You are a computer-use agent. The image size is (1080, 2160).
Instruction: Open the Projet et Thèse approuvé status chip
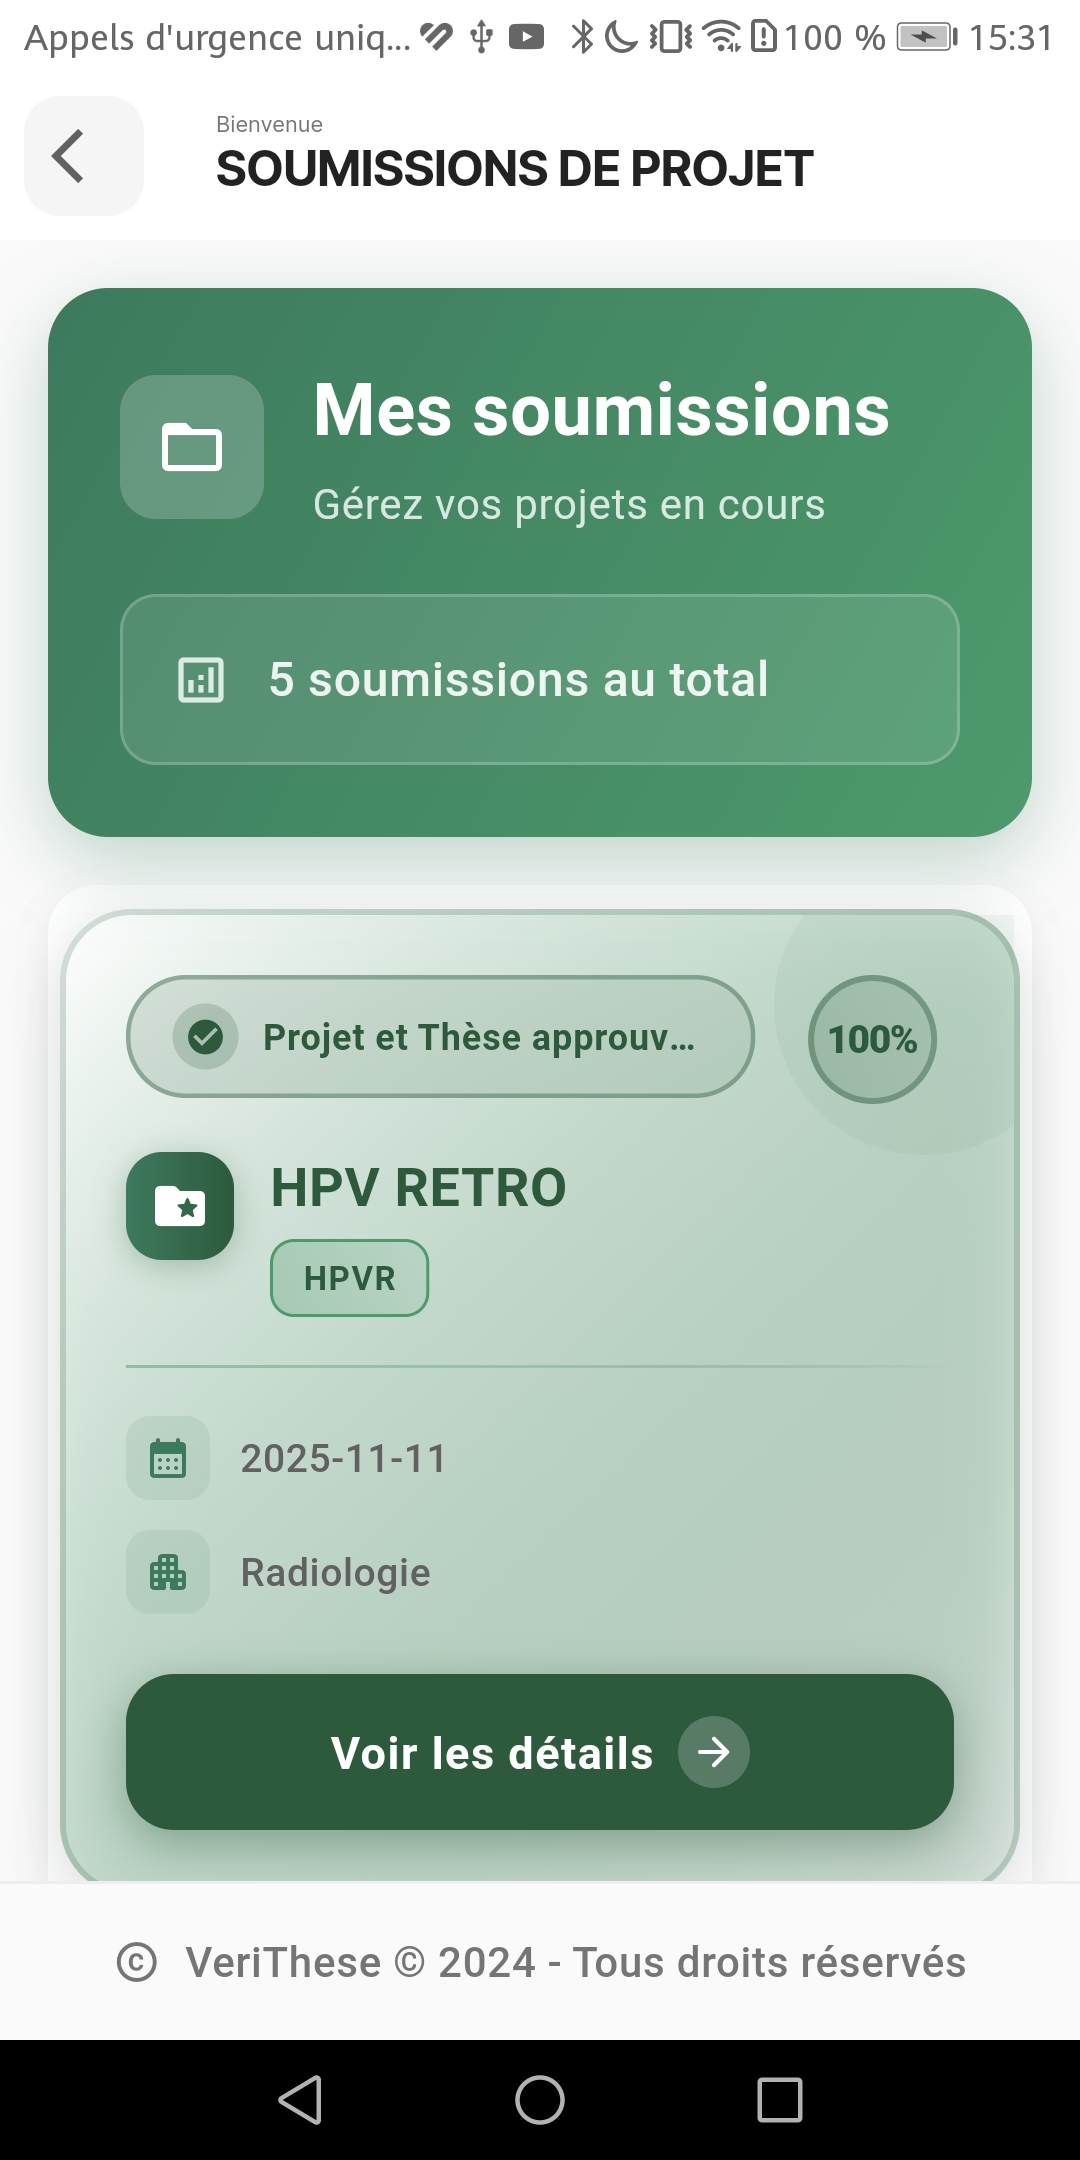click(x=440, y=1037)
